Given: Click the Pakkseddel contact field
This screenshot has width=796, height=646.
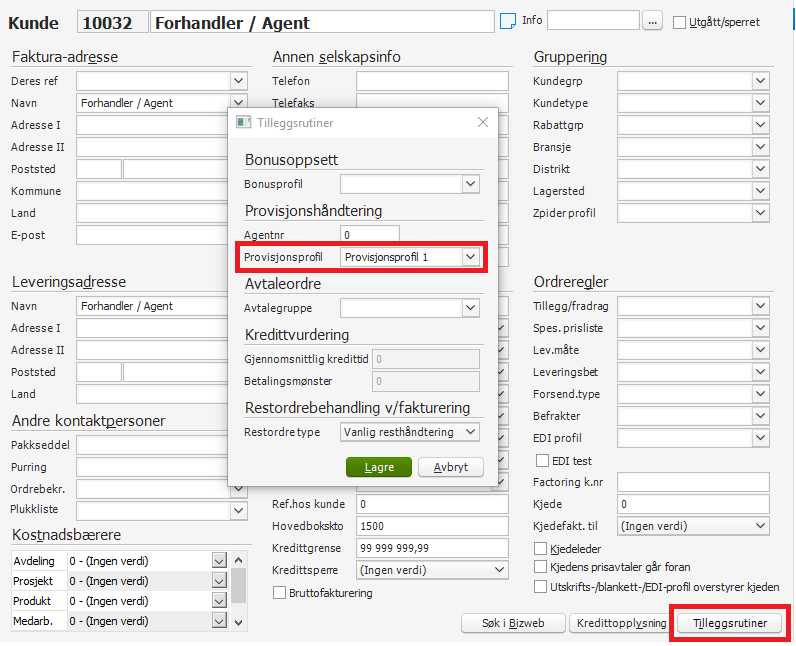Looking at the screenshot, I should click(x=152, y=445).
